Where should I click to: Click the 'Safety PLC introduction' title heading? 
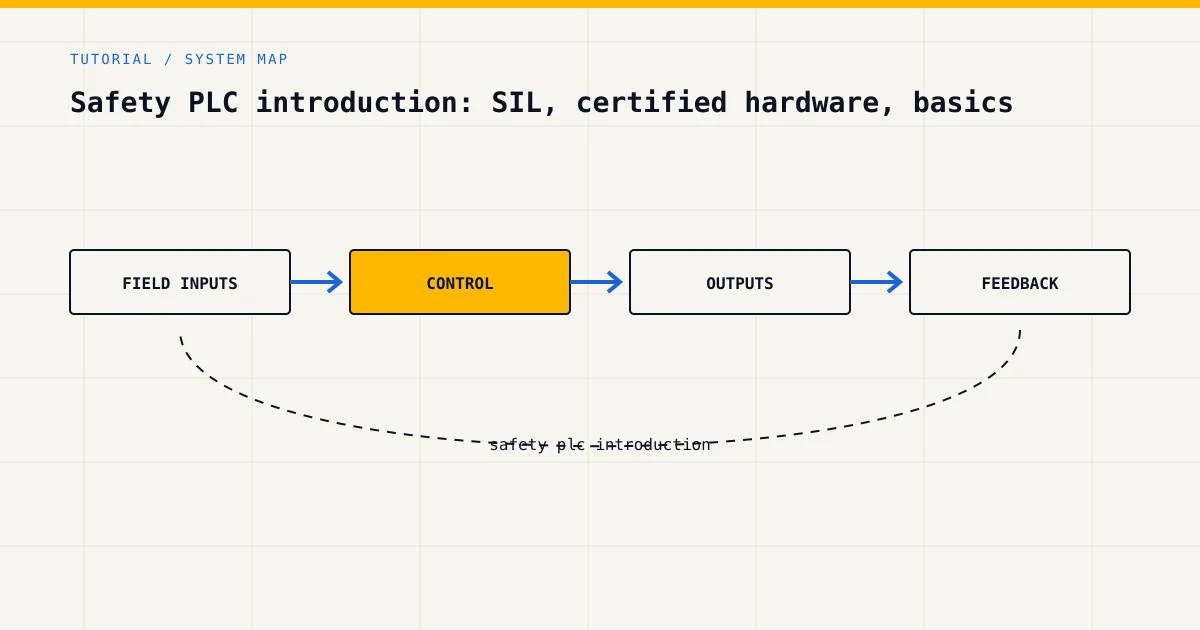pos(541,102)
